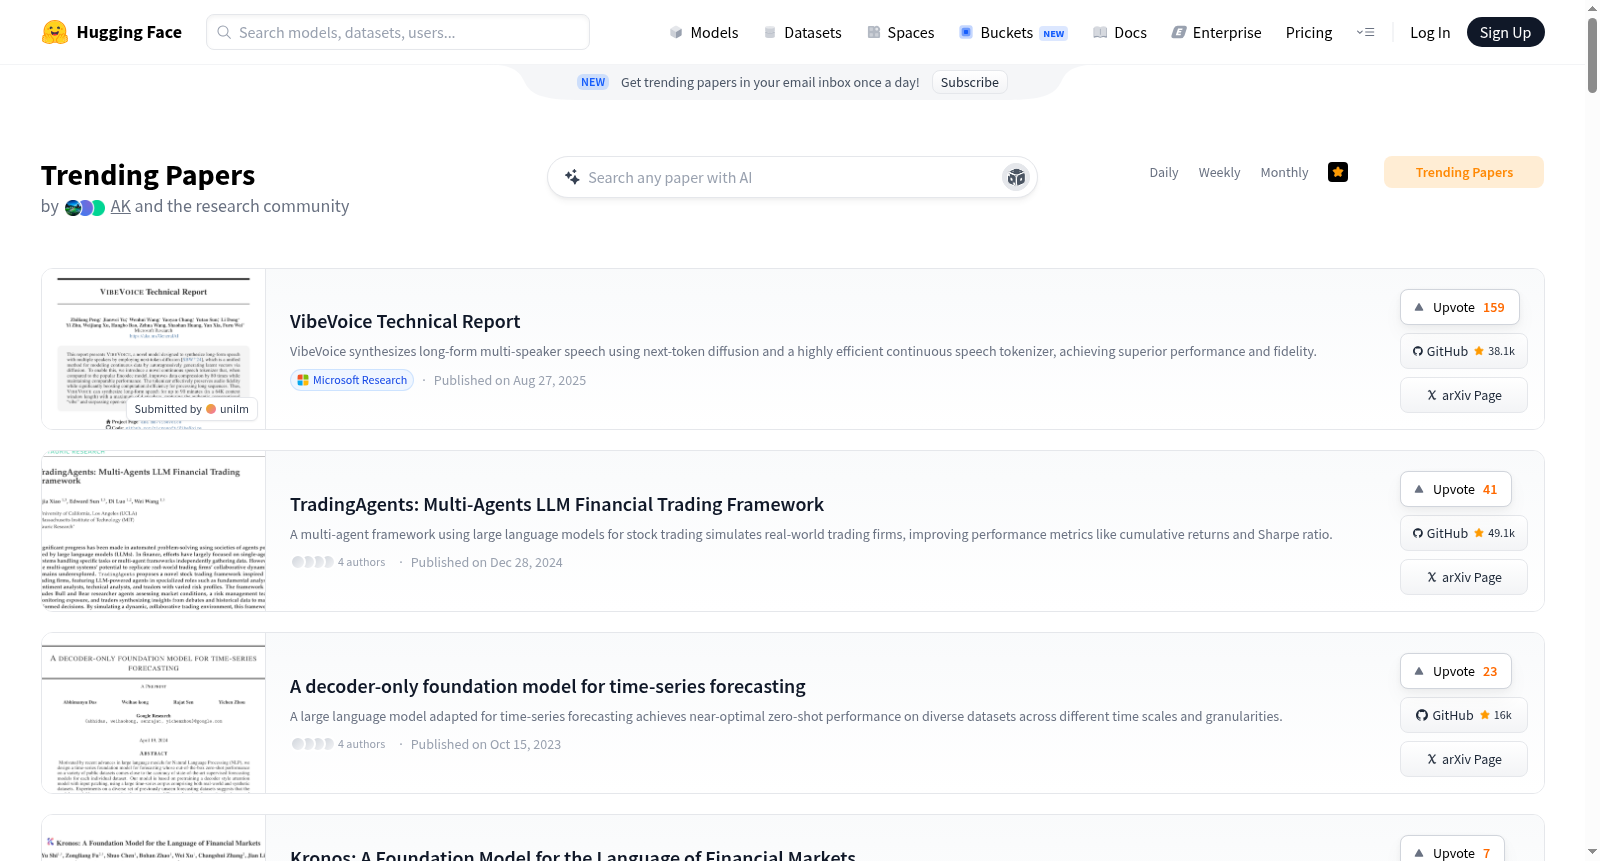Open the VibeVoice Technical Report paper title
Viewport: 1600px width, 861px height.
pyautogui.click(x=405, y=321)
